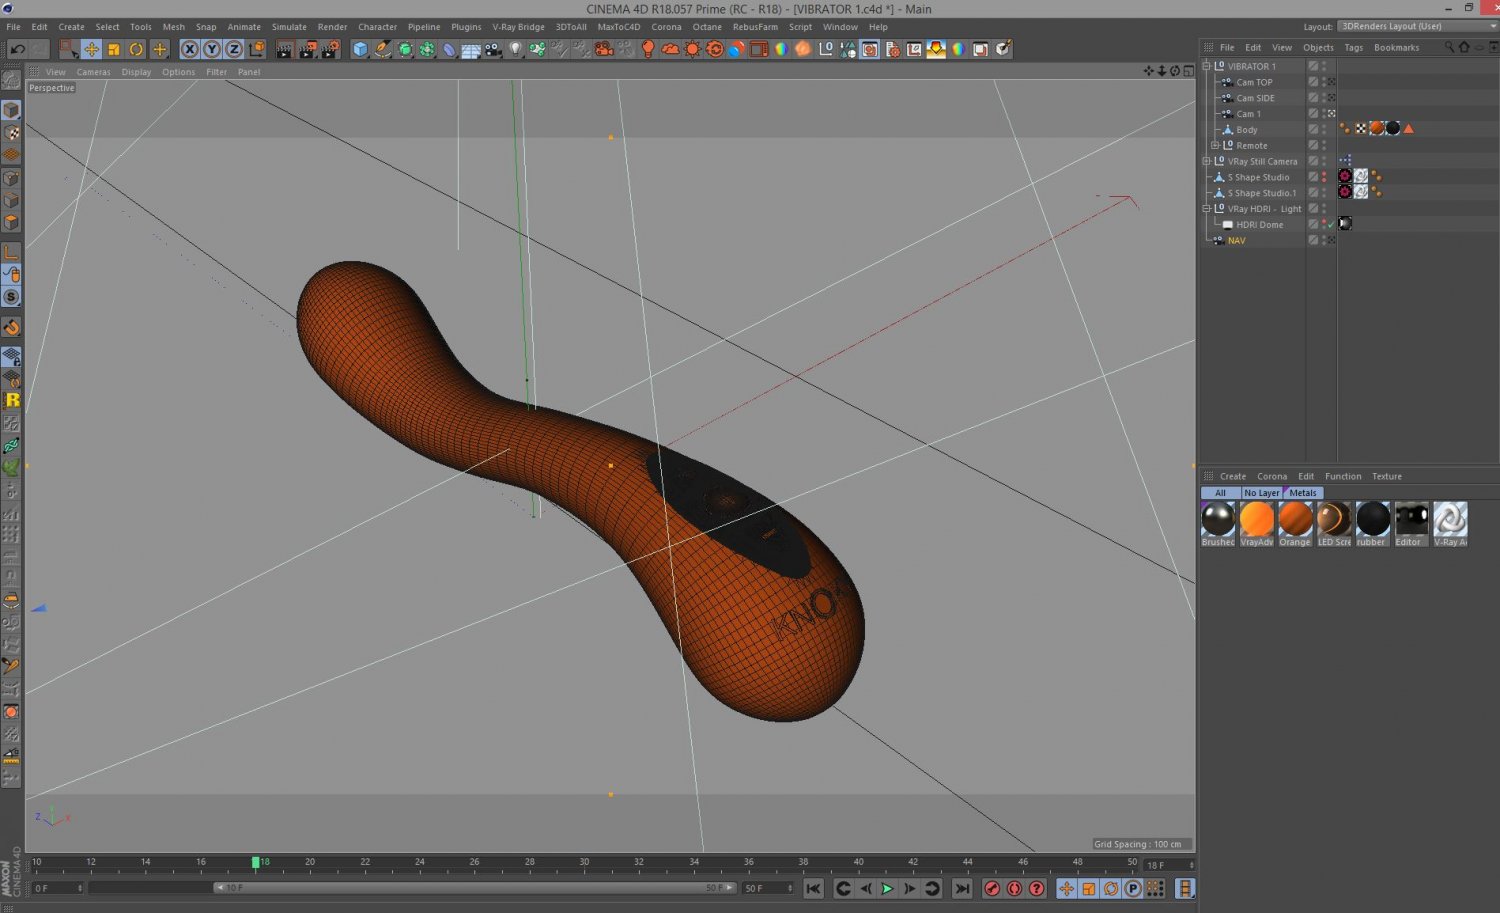The height and width of the screenshot is (913, 1500).
Task: Click Go to End of animation button
Action: click(x=962, y=888)
